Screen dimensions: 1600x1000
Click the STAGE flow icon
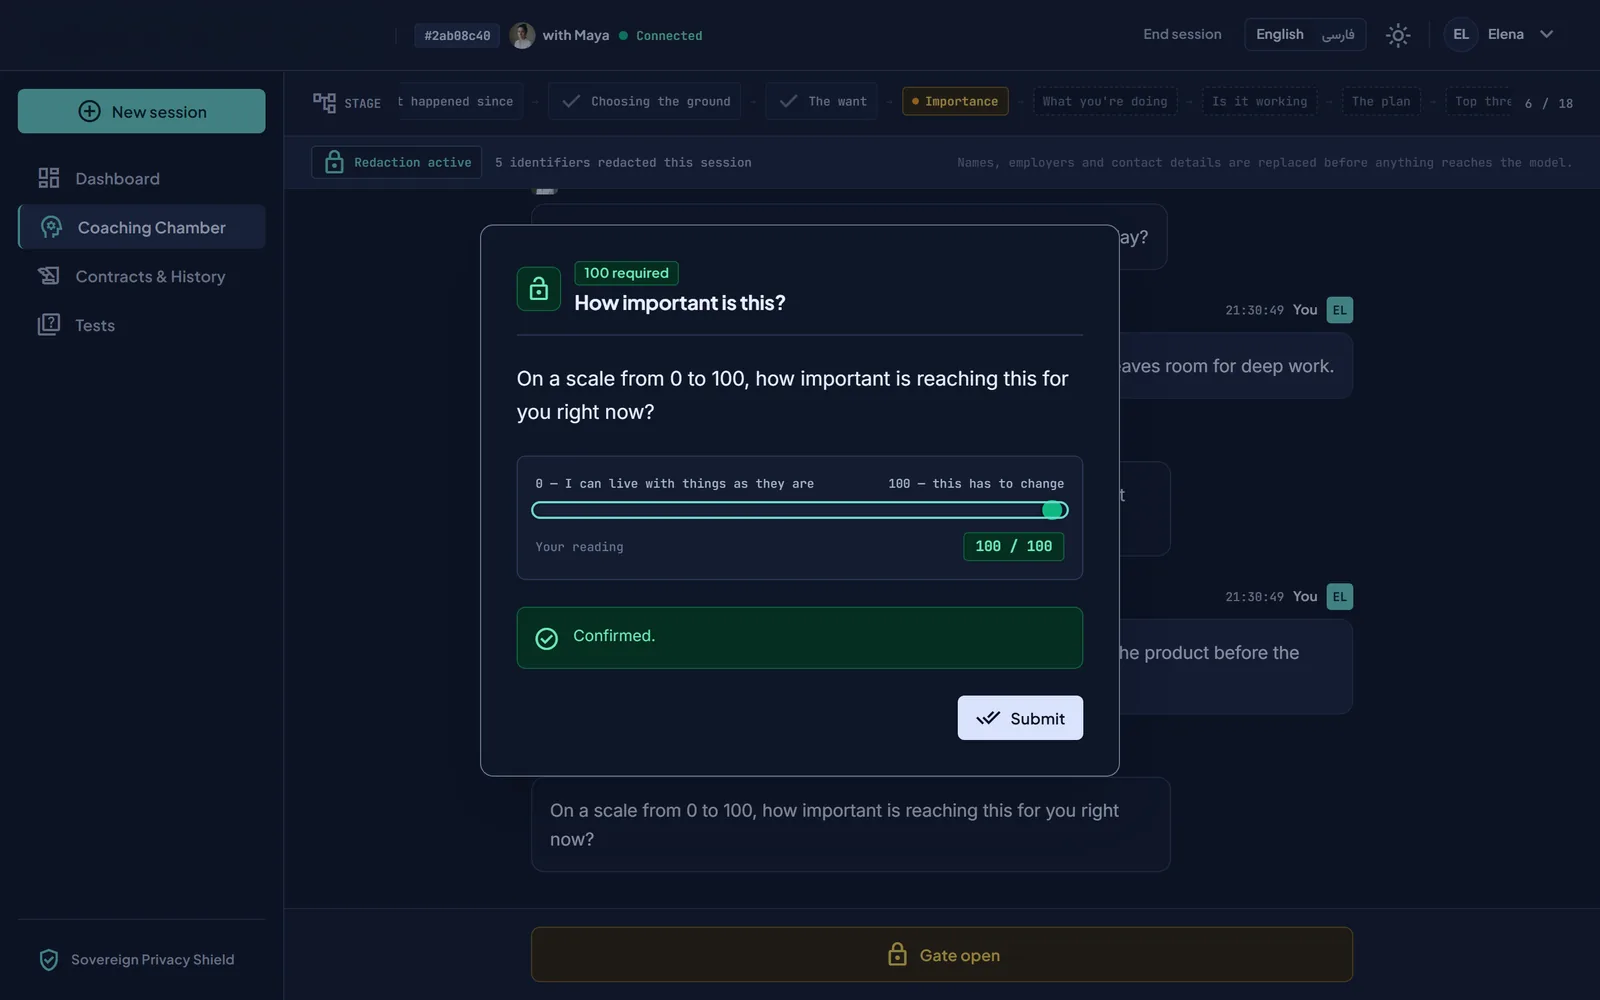coord(324,102)
